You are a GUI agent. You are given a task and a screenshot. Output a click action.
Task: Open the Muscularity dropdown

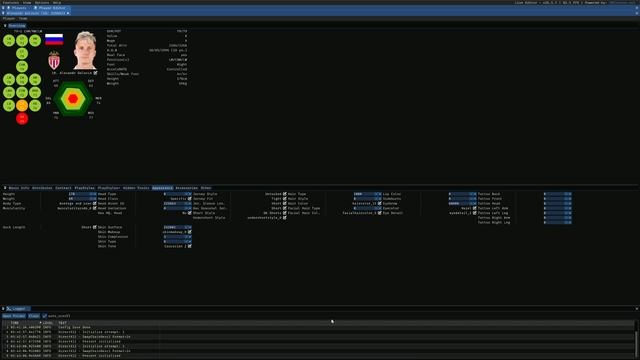tap(95, 208)
